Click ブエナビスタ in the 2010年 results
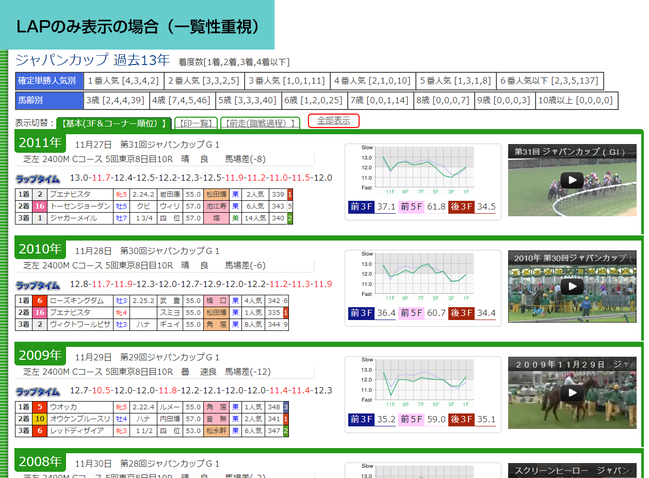This screenshot has height=478, width=649. [70, 312]
